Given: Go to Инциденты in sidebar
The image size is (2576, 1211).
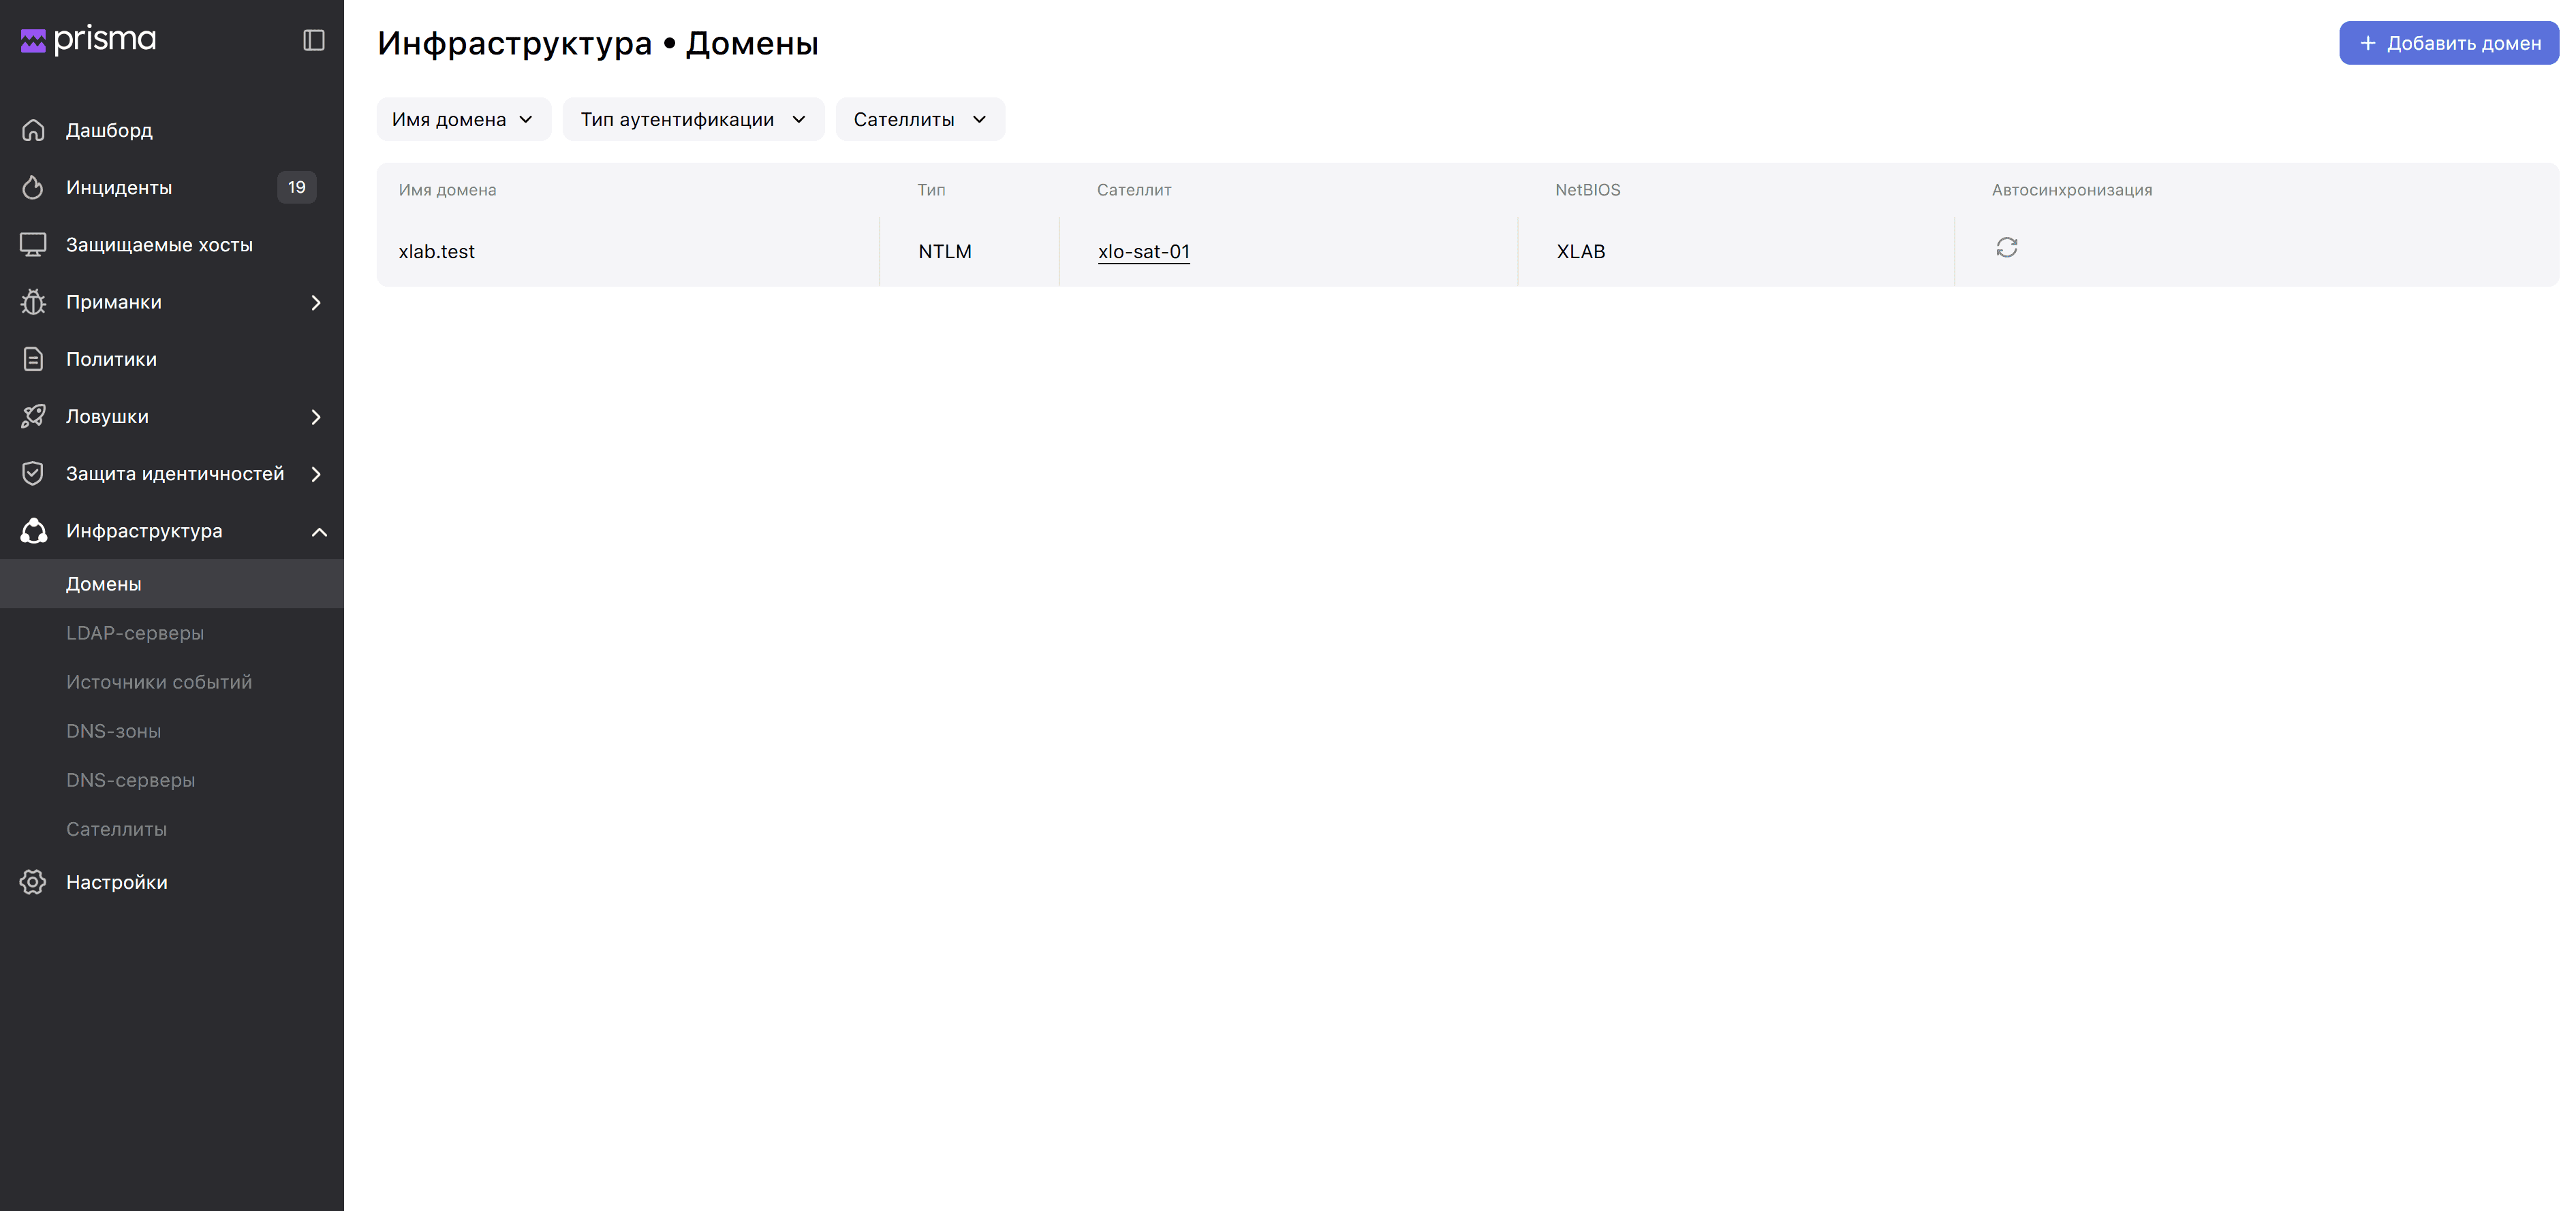Looking at the screenshot, I should tap(172, 187).
